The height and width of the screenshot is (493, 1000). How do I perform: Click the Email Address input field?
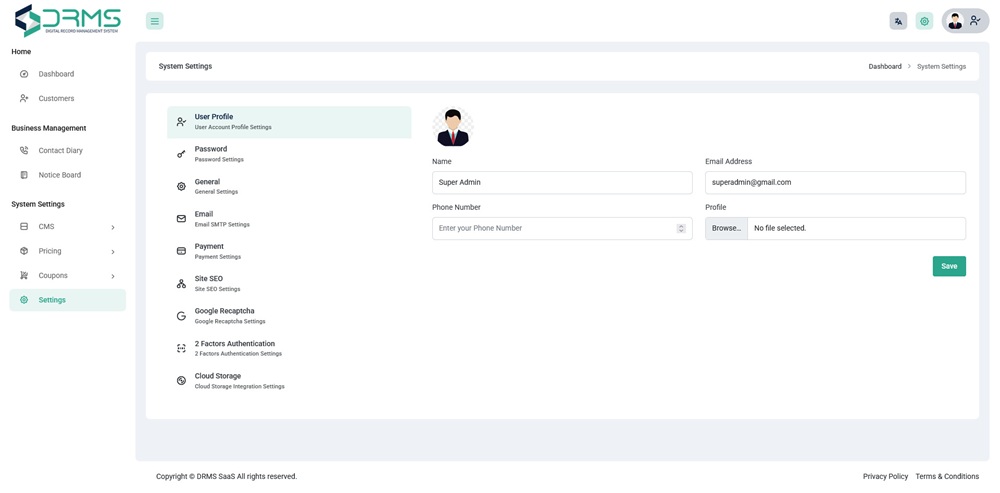[835, 183]
